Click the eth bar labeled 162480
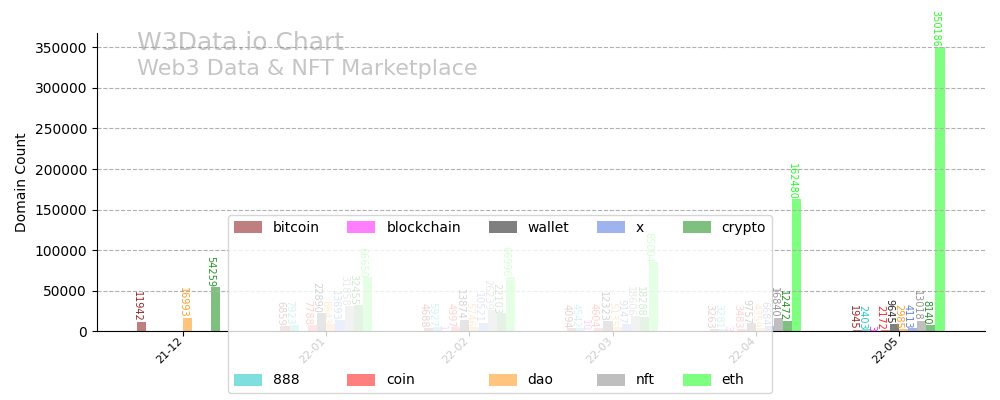Screen dimensions: 1000x400 tap(797, 265)
